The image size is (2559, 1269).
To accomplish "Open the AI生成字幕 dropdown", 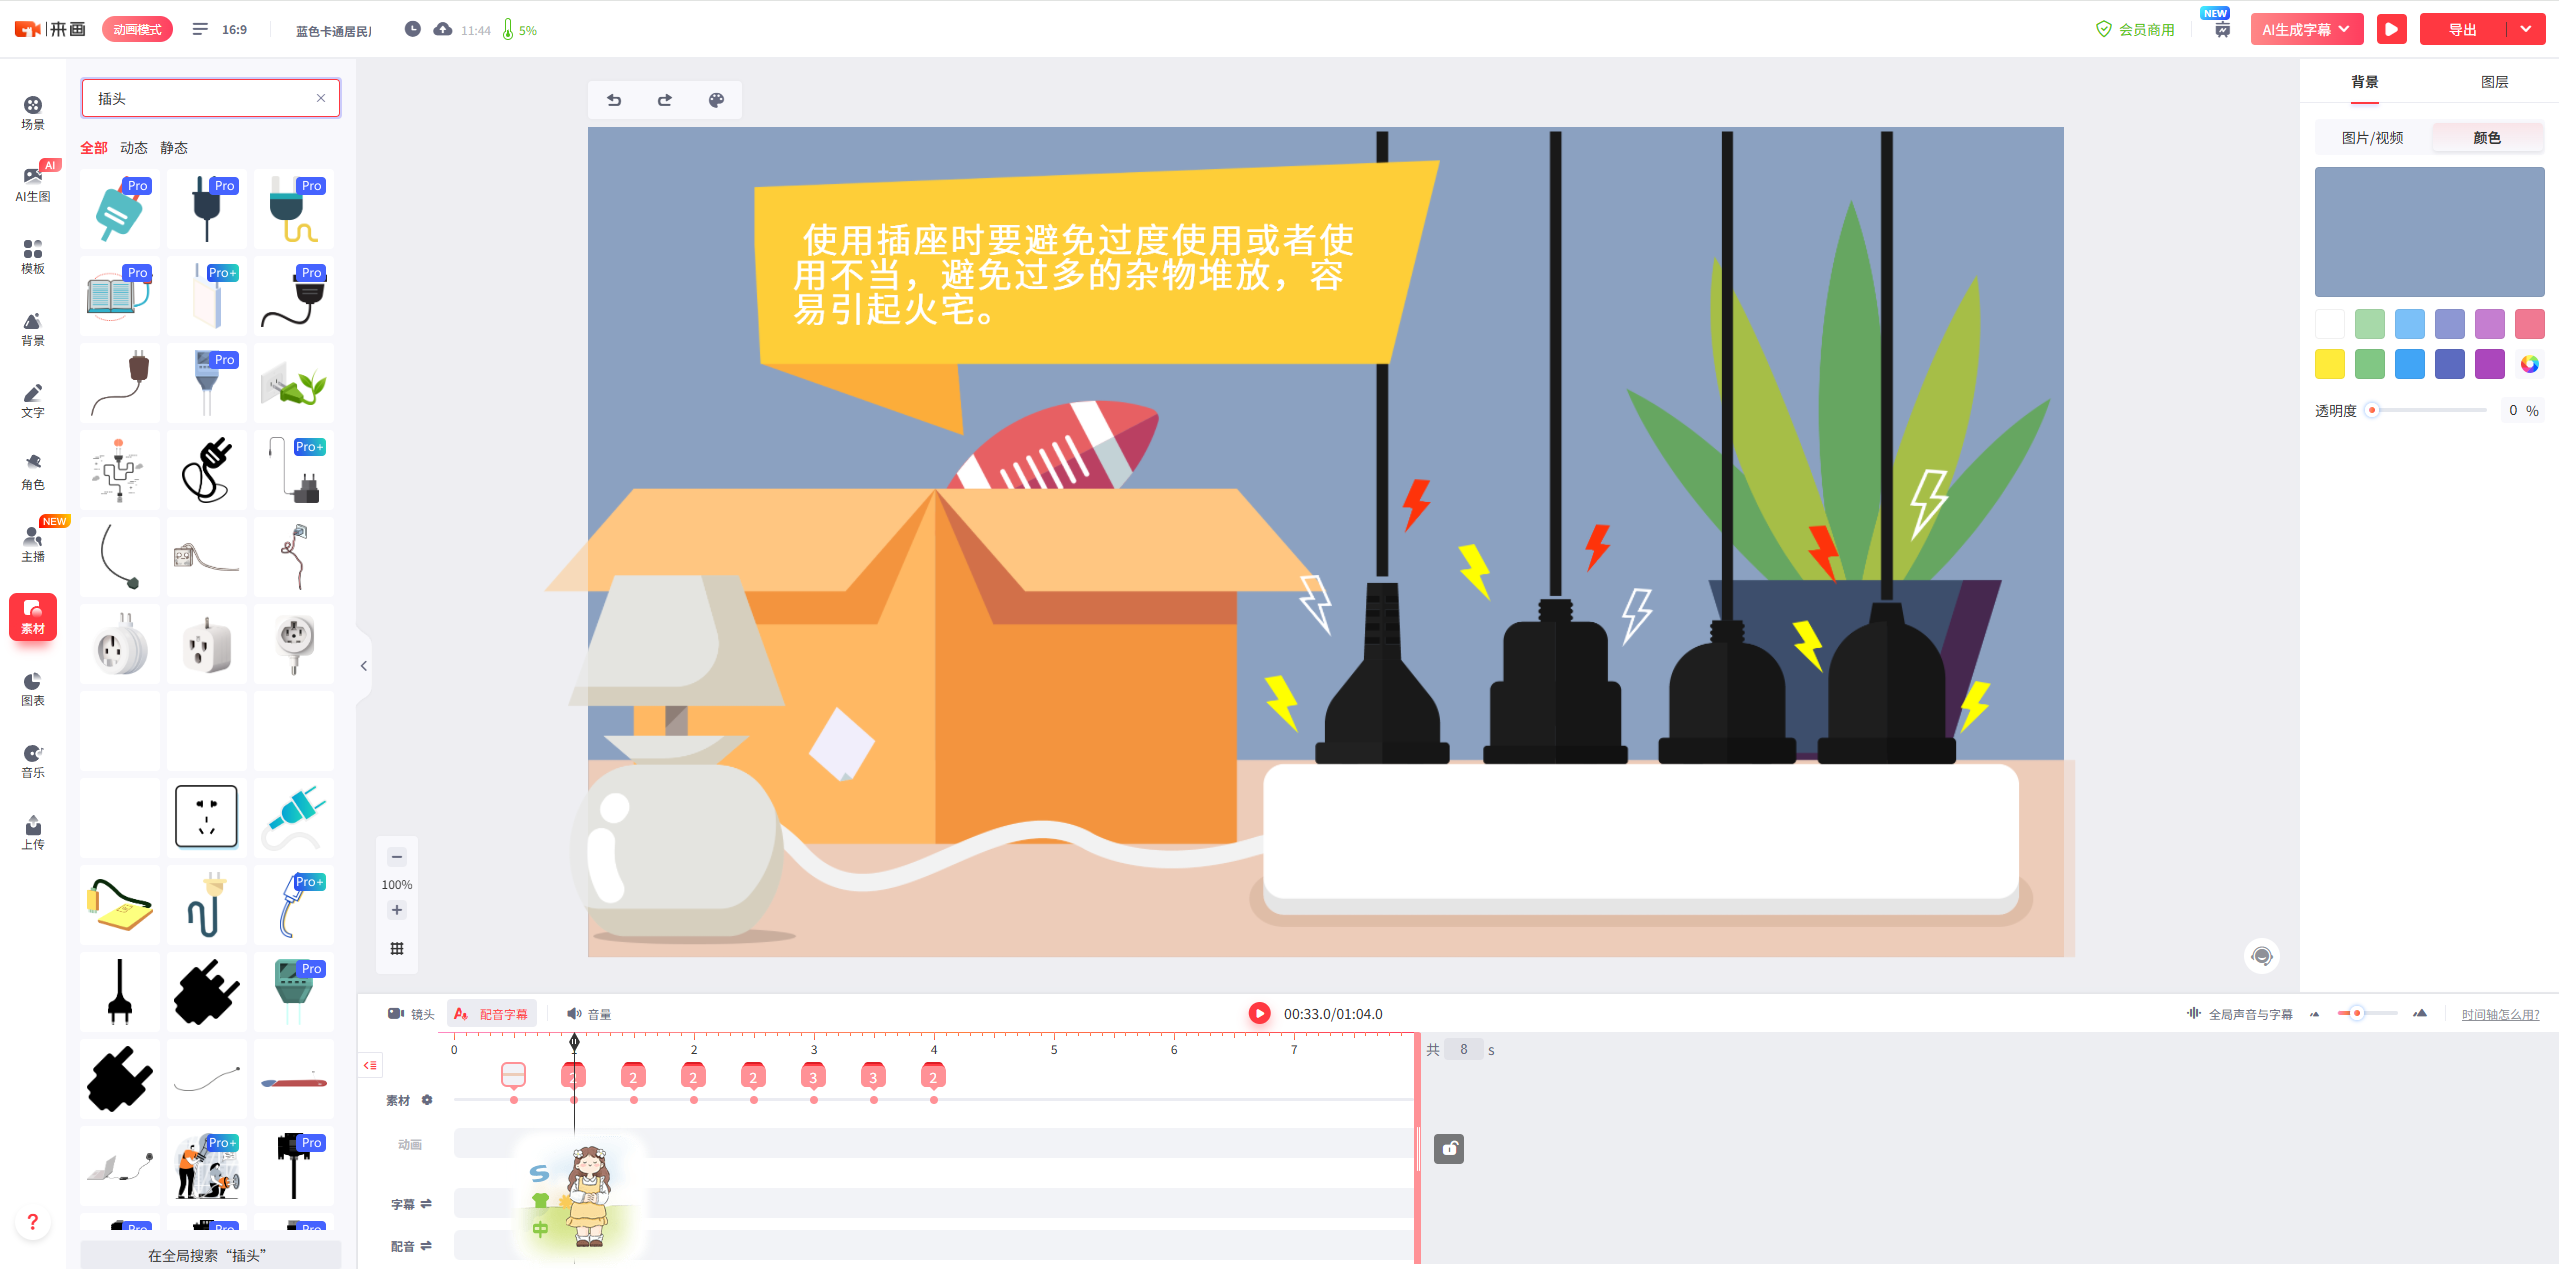I will tap(2306, 30).
